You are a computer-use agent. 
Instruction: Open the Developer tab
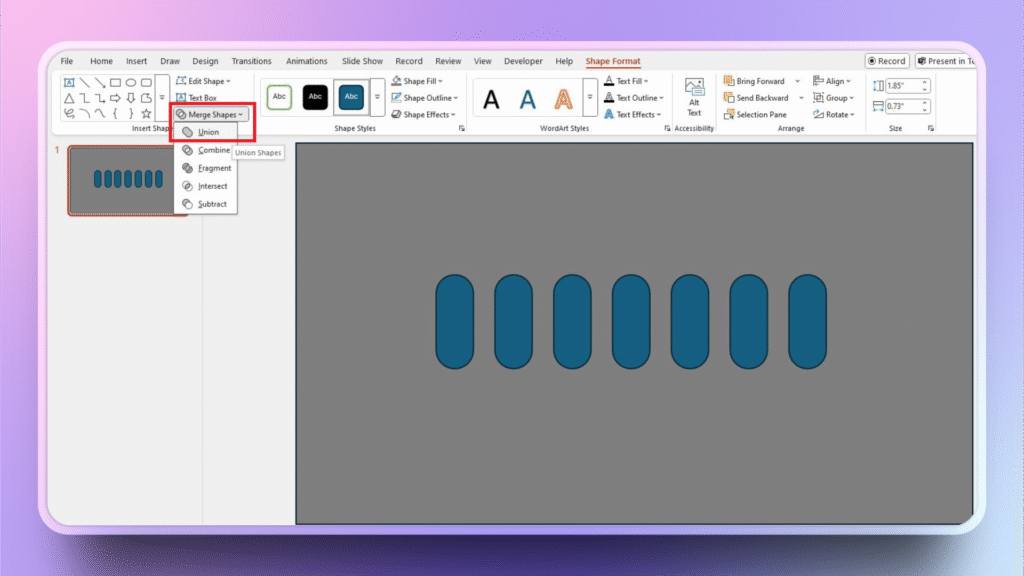(x=523, y=61)
